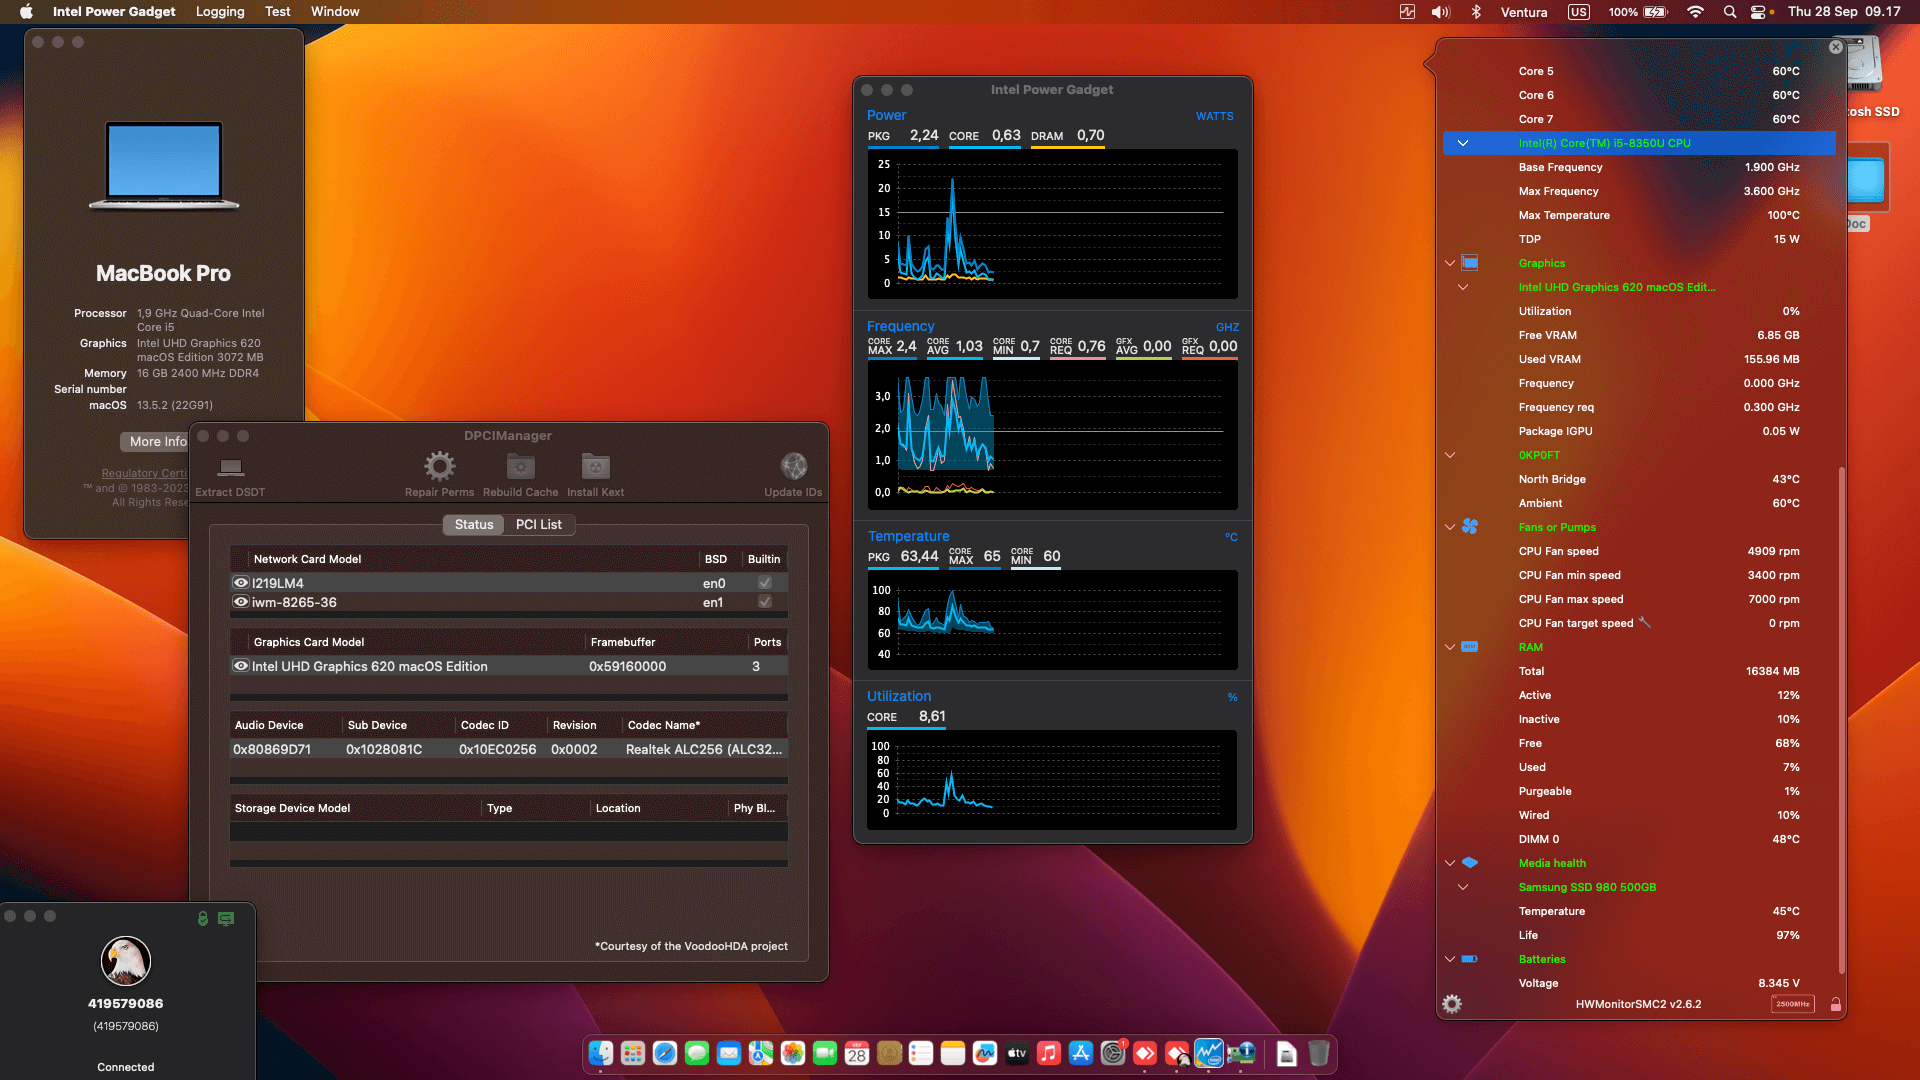Open the Logging menu
This screenshot has width=1920, height=1080.
click(219, 11)
